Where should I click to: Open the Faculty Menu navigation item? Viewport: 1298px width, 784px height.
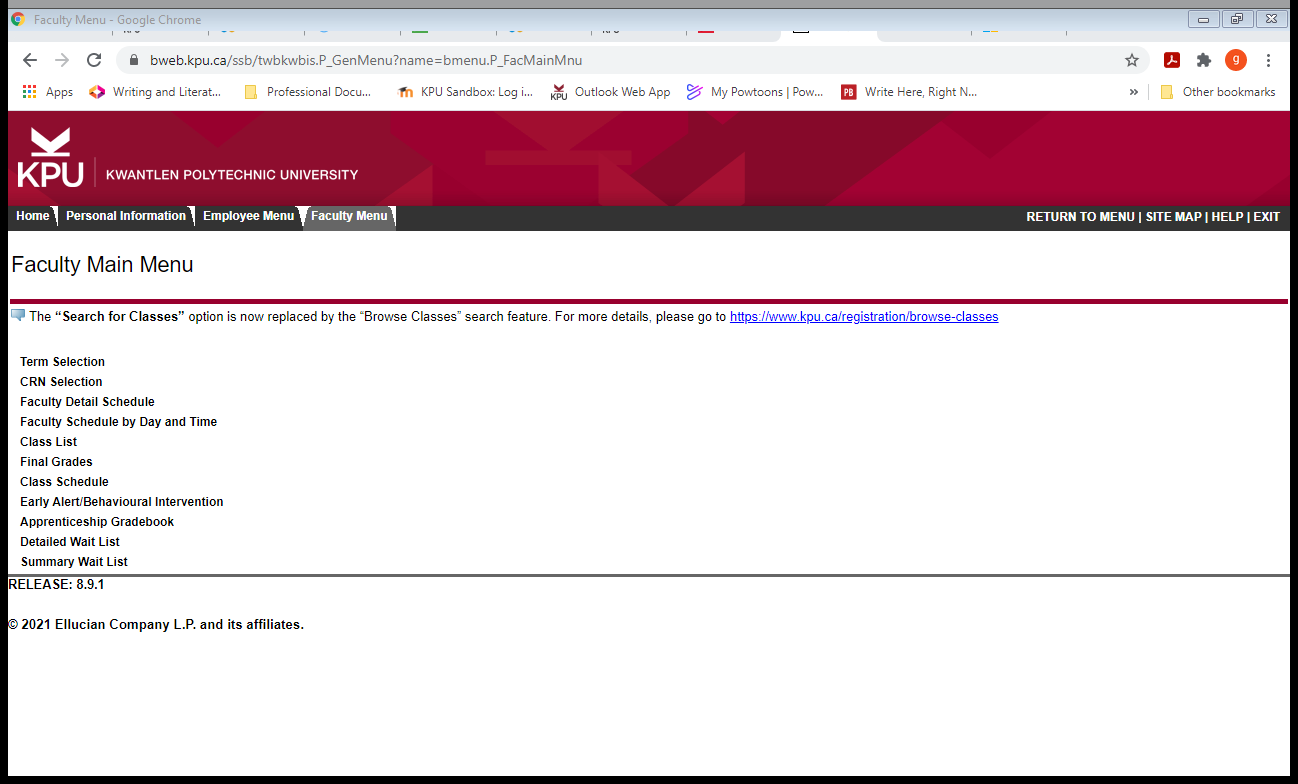348,216
